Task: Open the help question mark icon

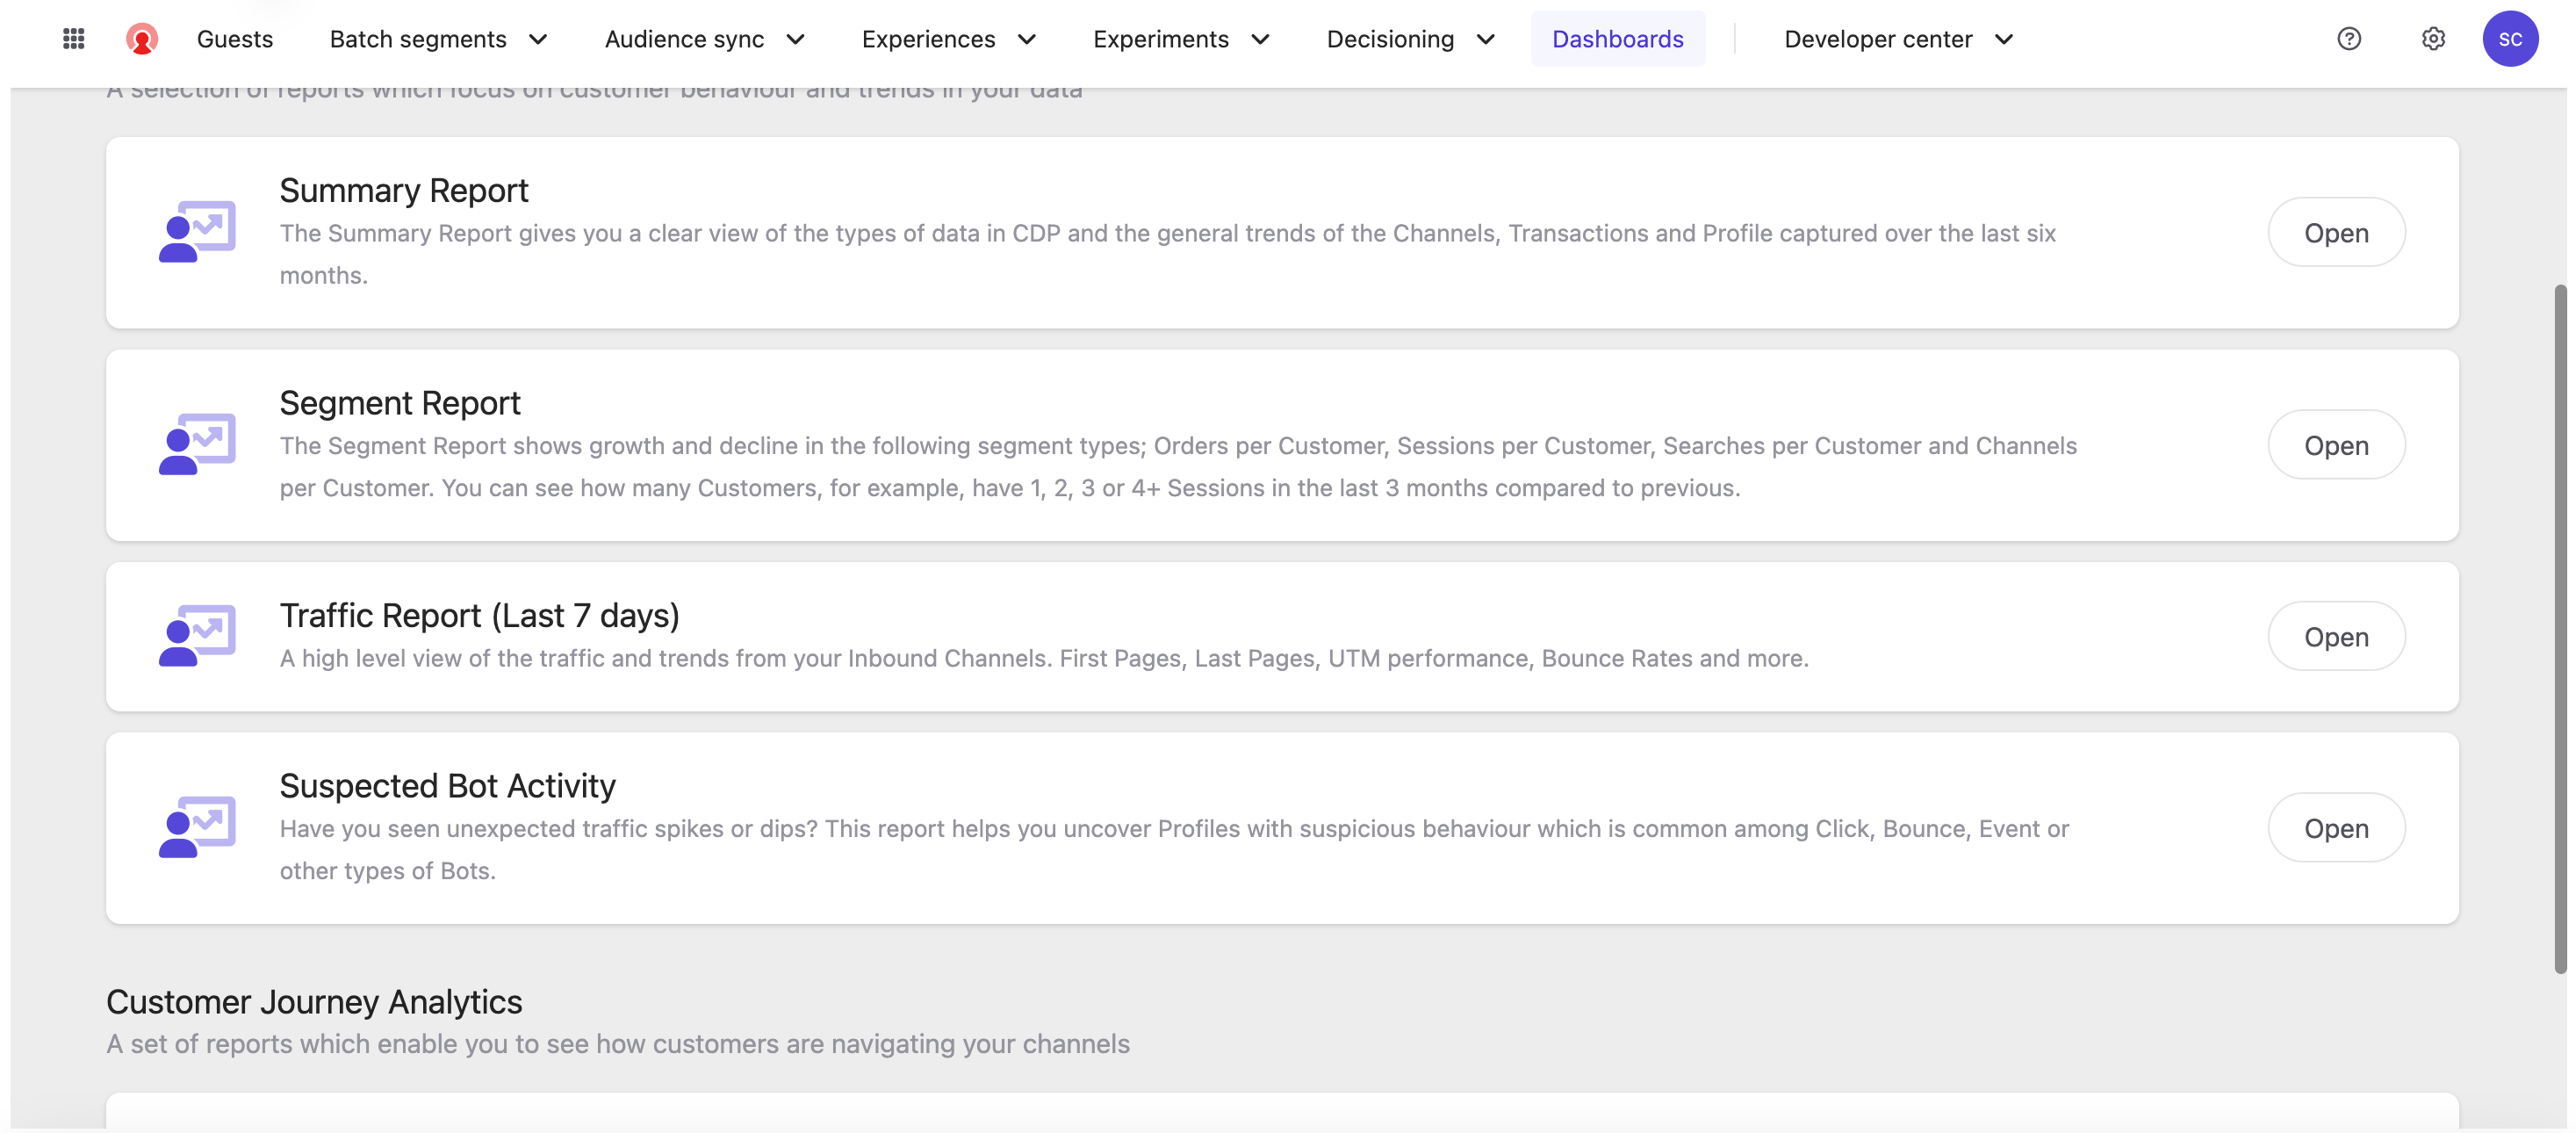Action: (x=2348, y=39)
